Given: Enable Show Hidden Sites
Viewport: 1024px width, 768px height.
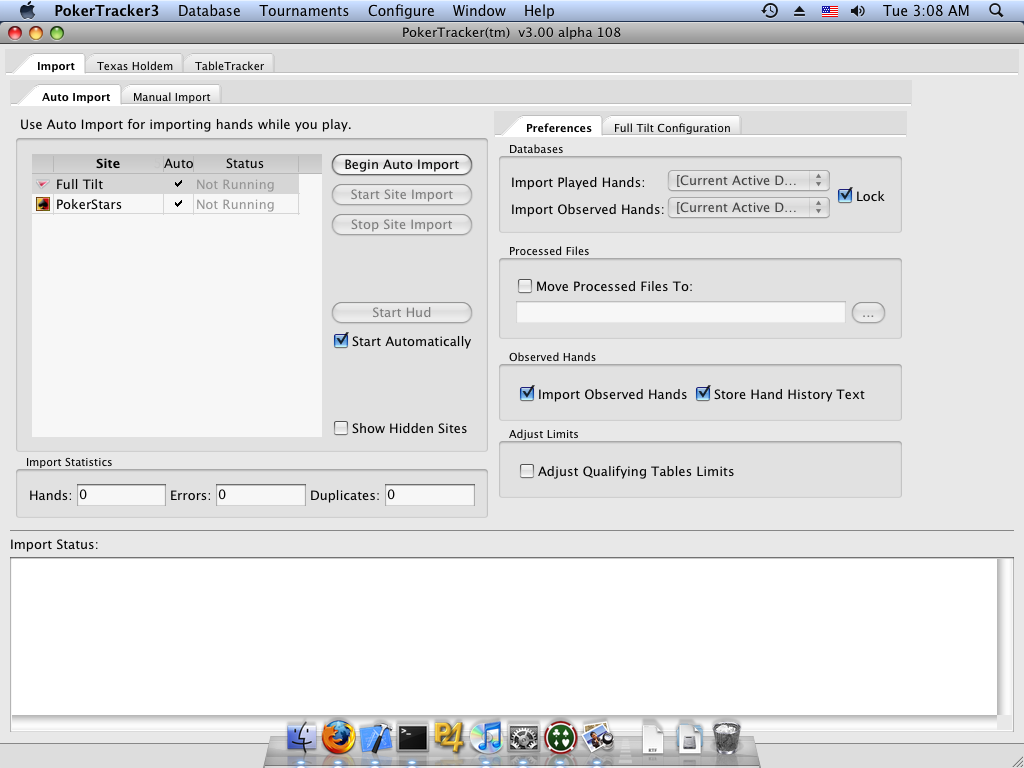Looking at the screenshot, I should click(341, 428).
